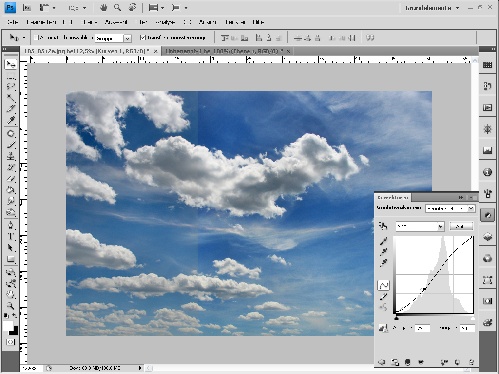This screenshot has height=374, width=499.
Task: Select the Brush tool
Action: (10, 145)
